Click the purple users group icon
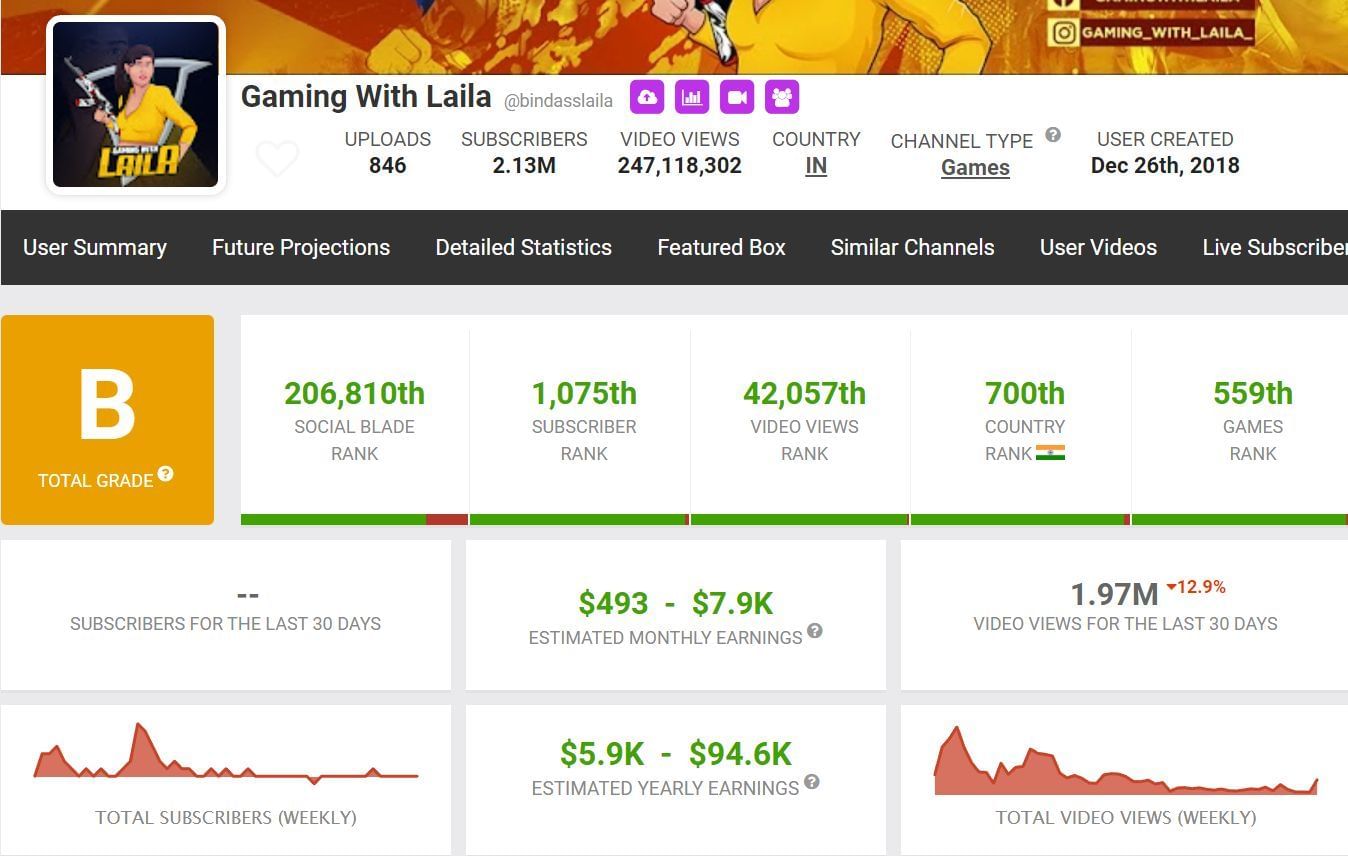The width and height of the screenshot is (1348, 856). point(782,97)
